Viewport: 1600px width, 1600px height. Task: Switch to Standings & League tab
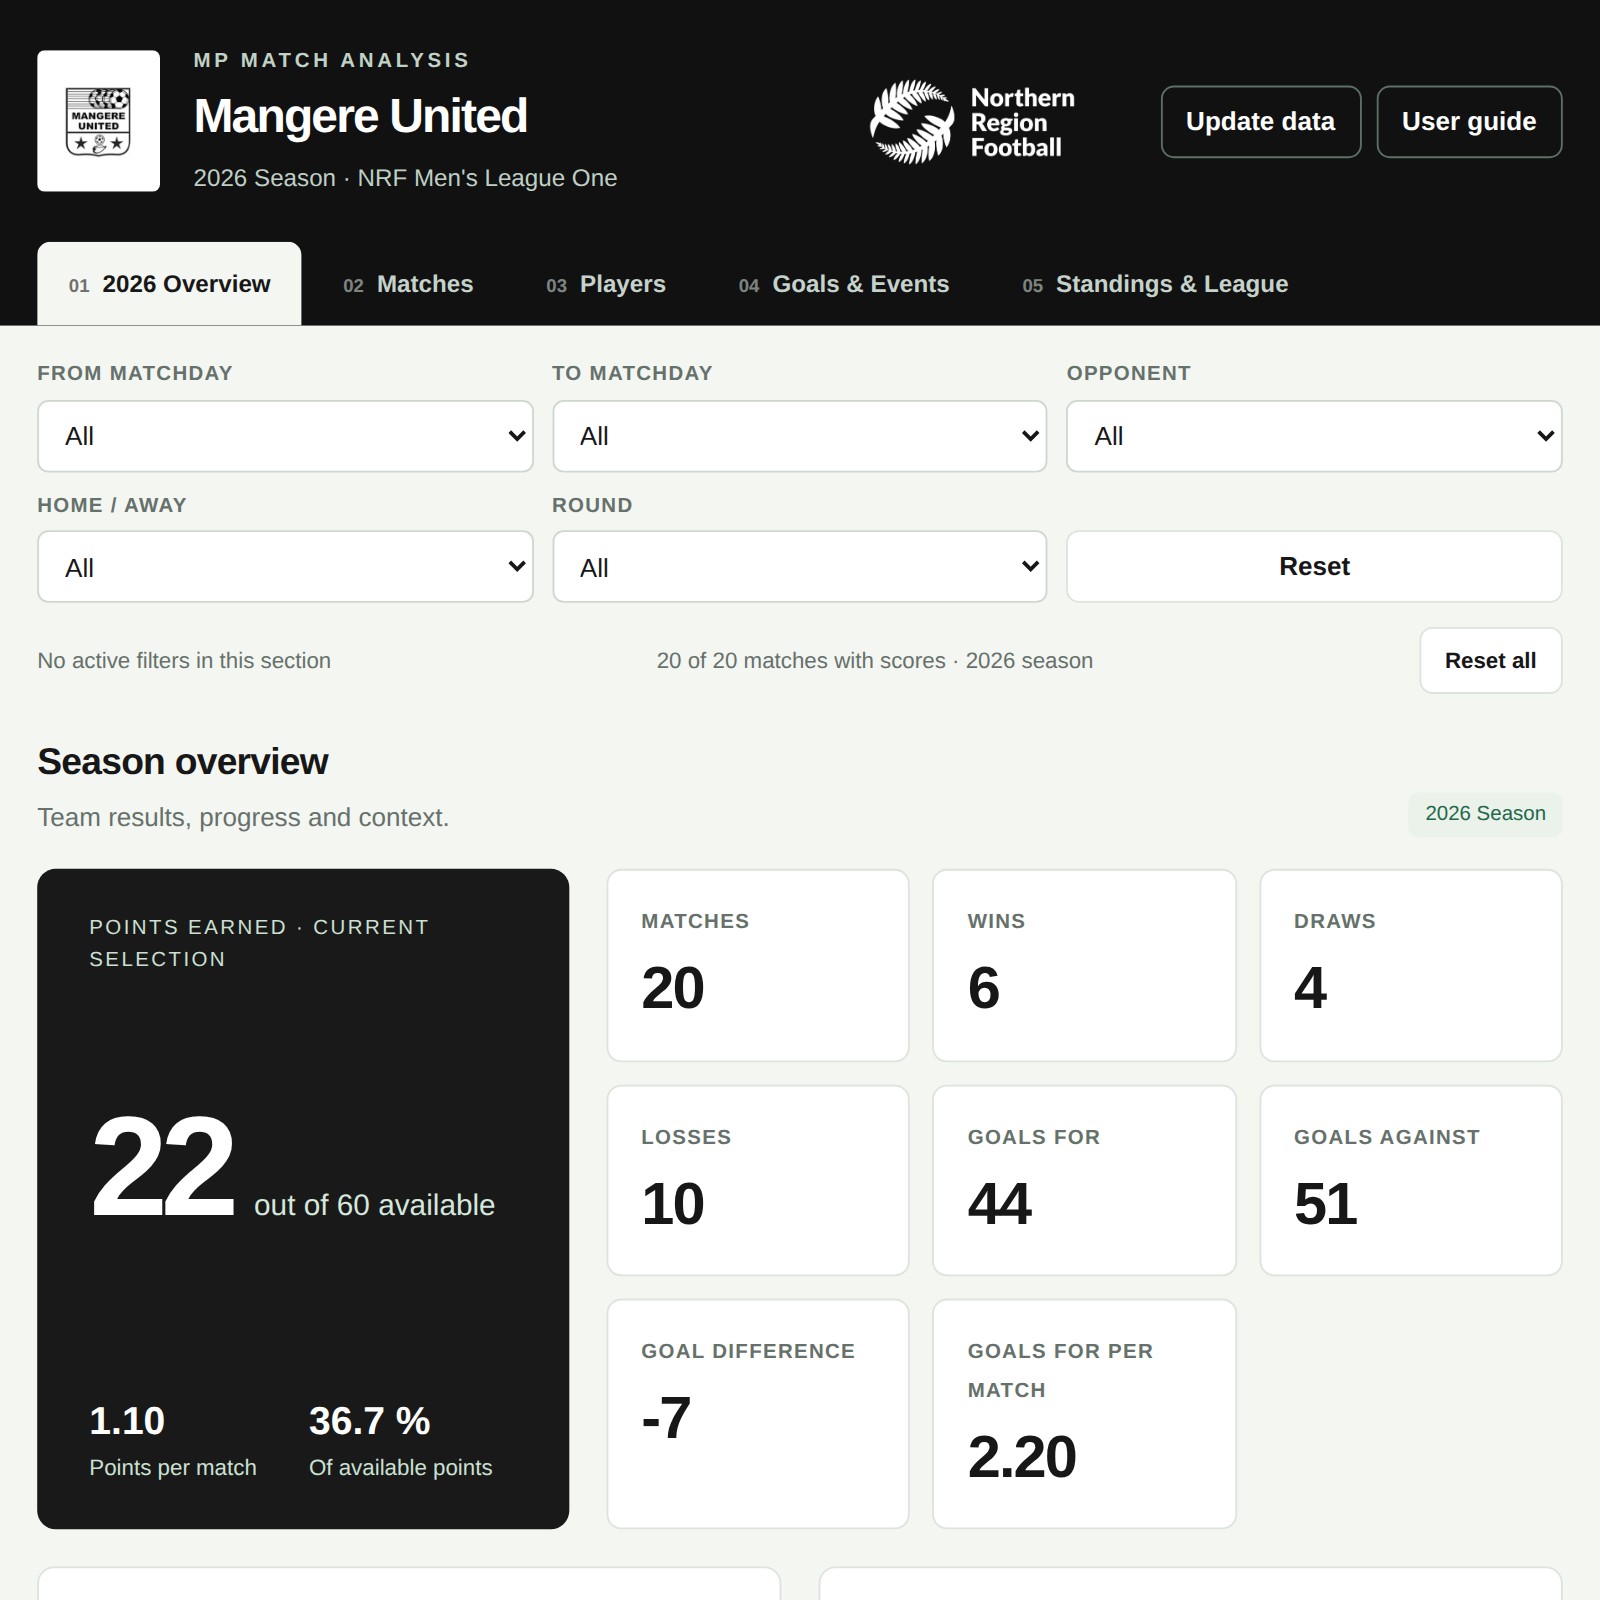point(1155,284)
